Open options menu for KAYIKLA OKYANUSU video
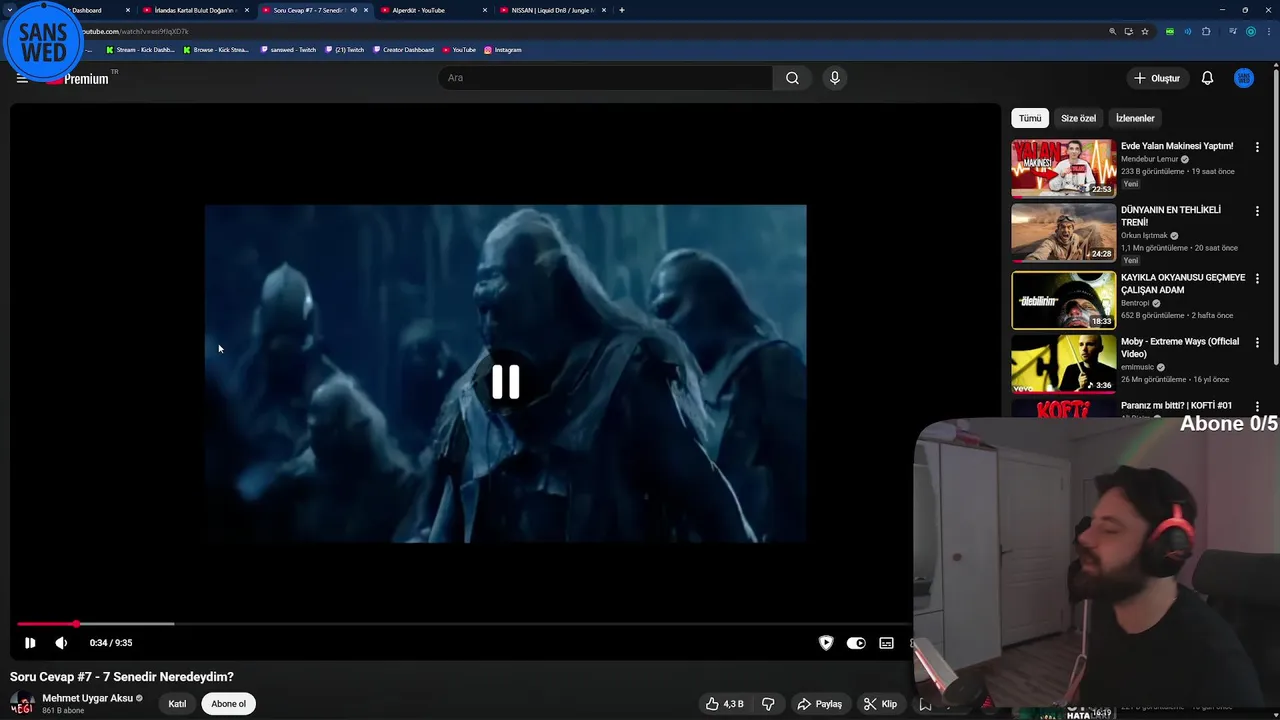The image size is (1280, 720). [1257, 278]
